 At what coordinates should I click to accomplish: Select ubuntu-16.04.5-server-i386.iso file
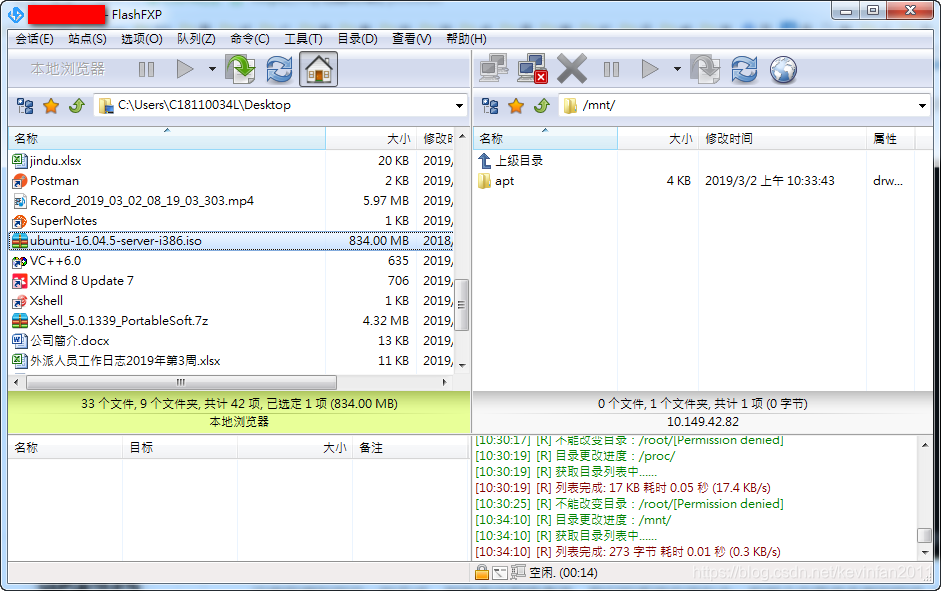click(x=231, y=241)
